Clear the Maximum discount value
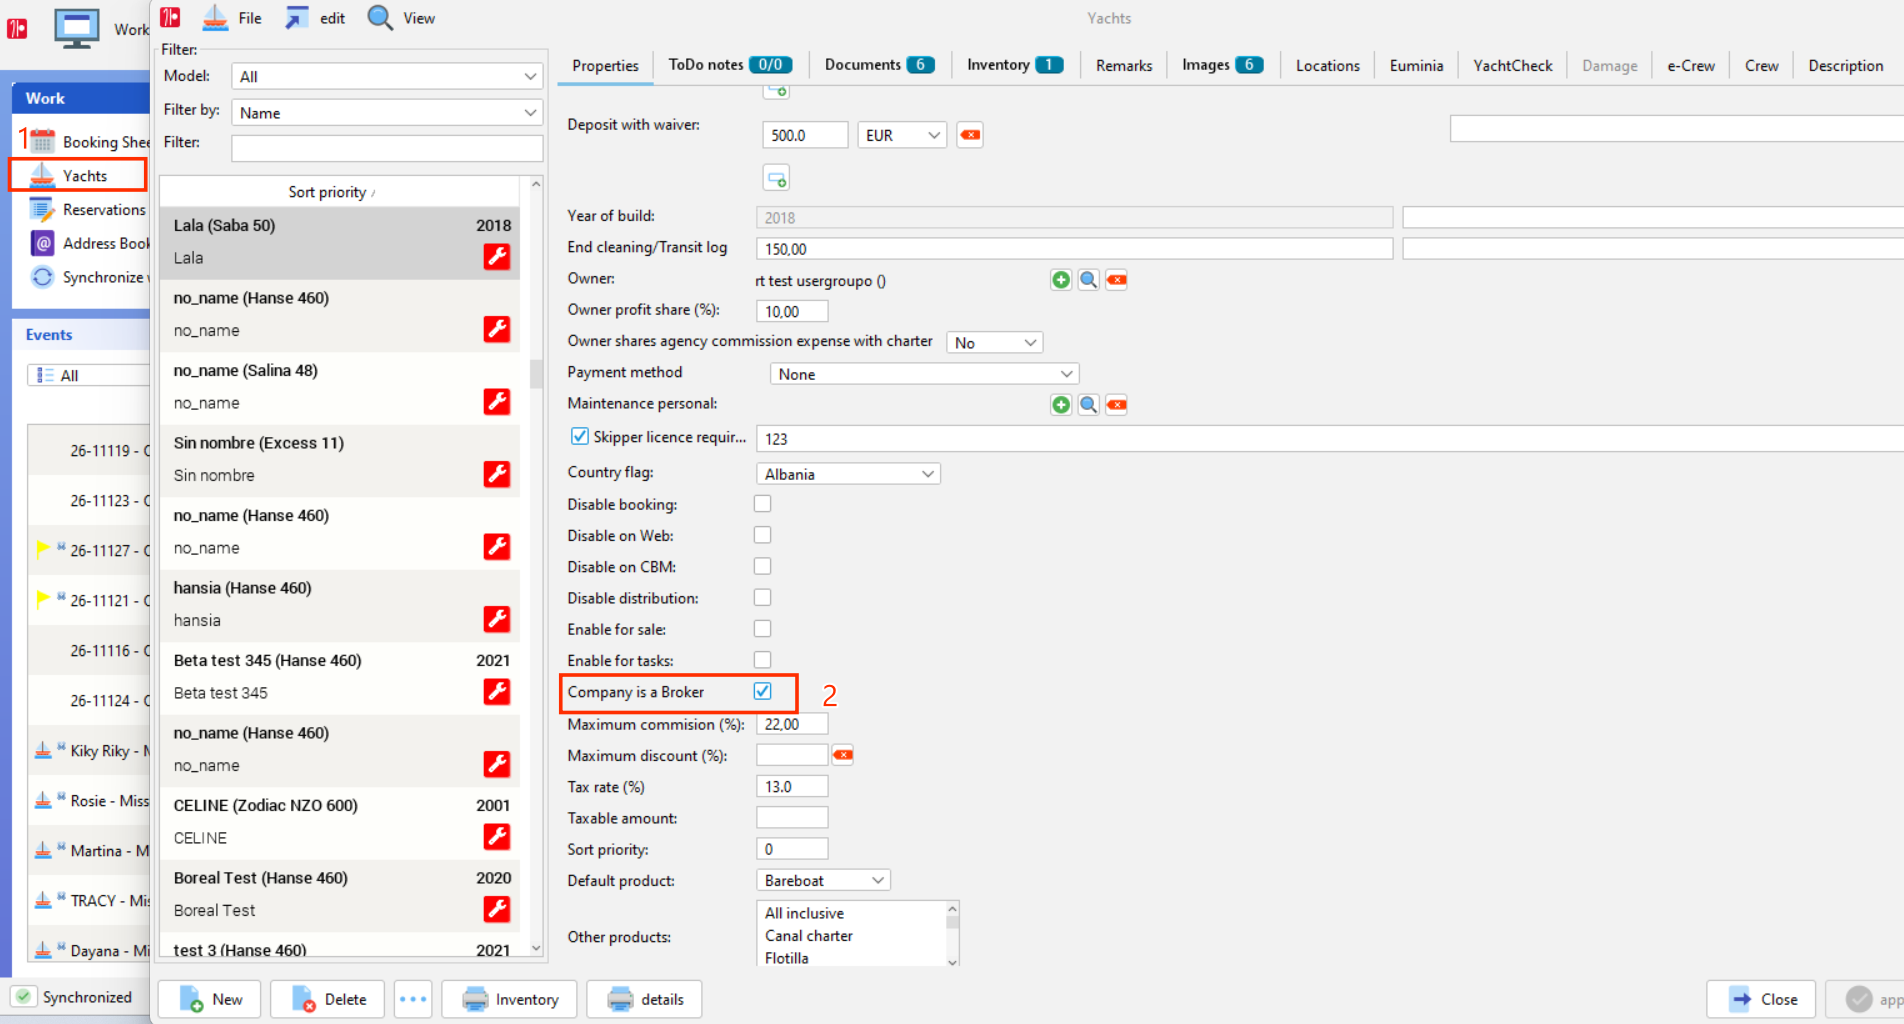The image size is (1904, 1024). (x=843, y=755)
